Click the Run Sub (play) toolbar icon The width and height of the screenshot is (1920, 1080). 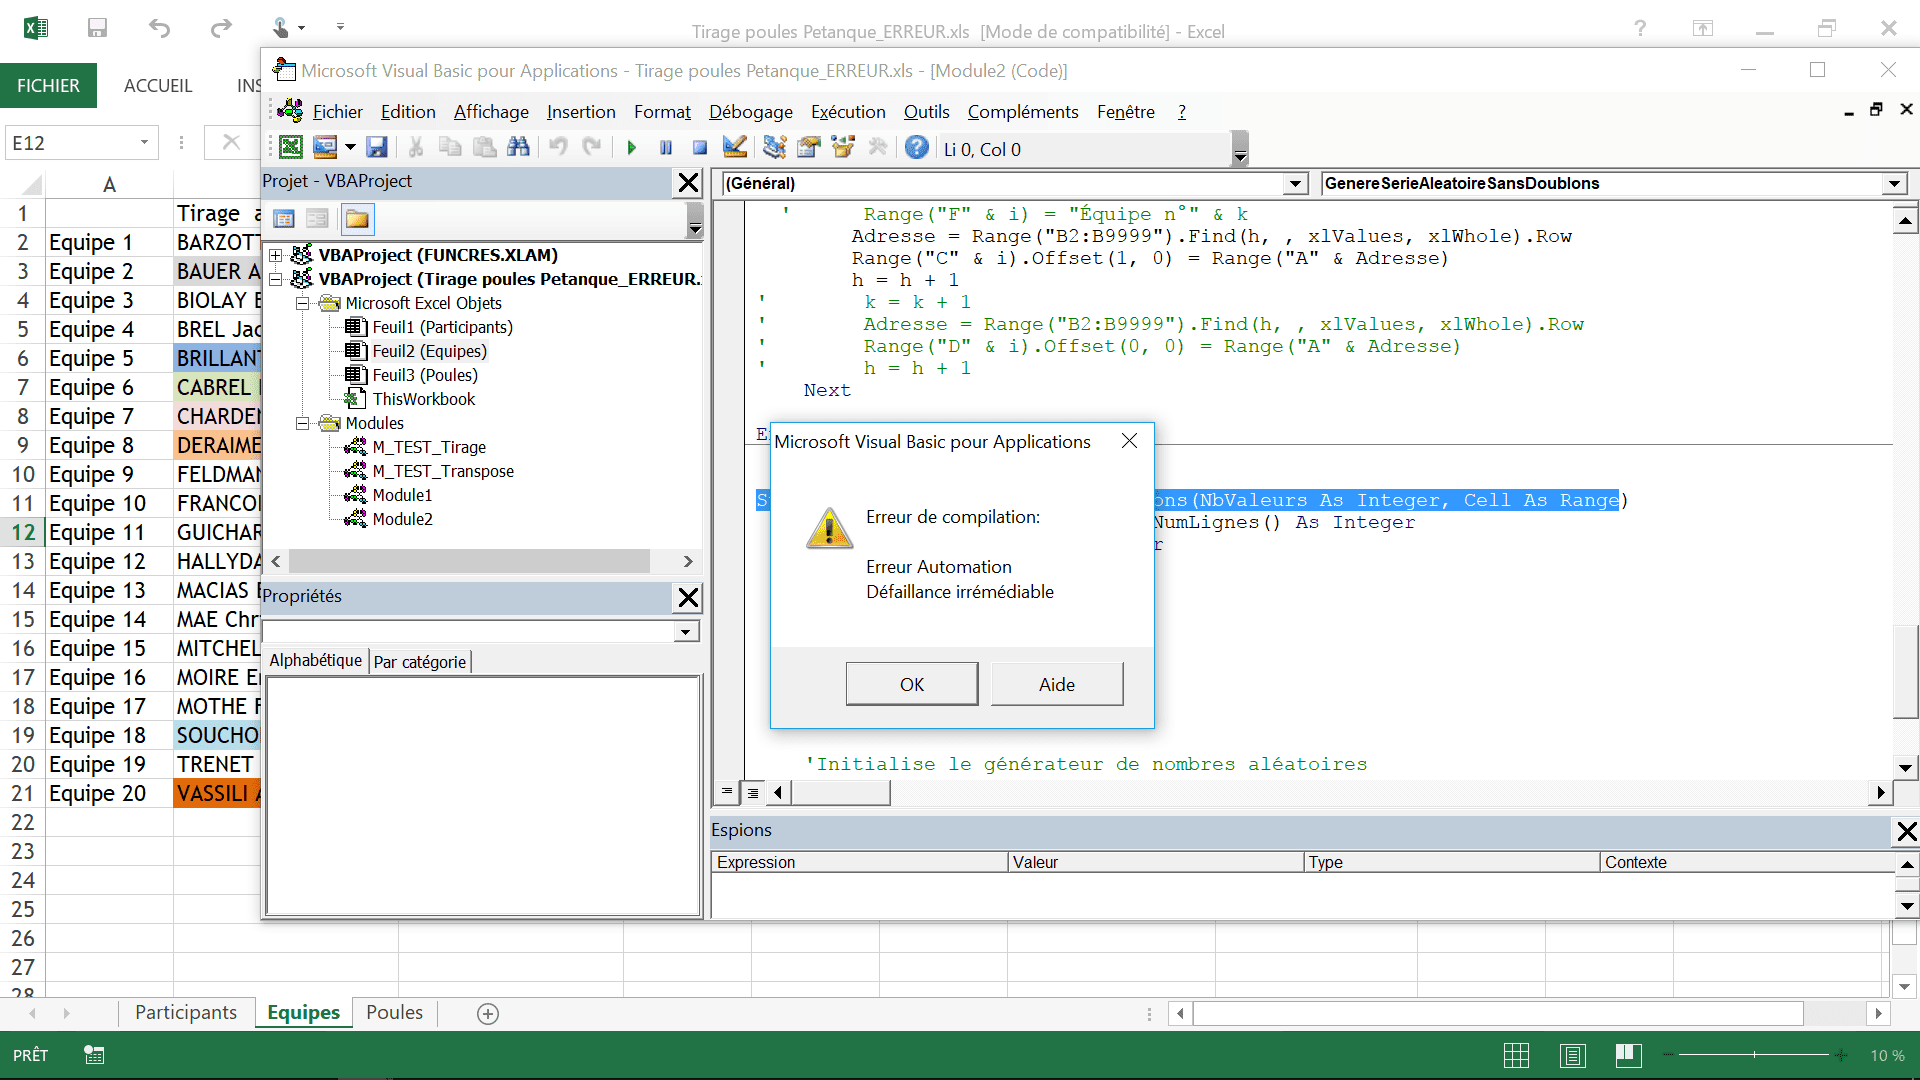click(632, 149)
